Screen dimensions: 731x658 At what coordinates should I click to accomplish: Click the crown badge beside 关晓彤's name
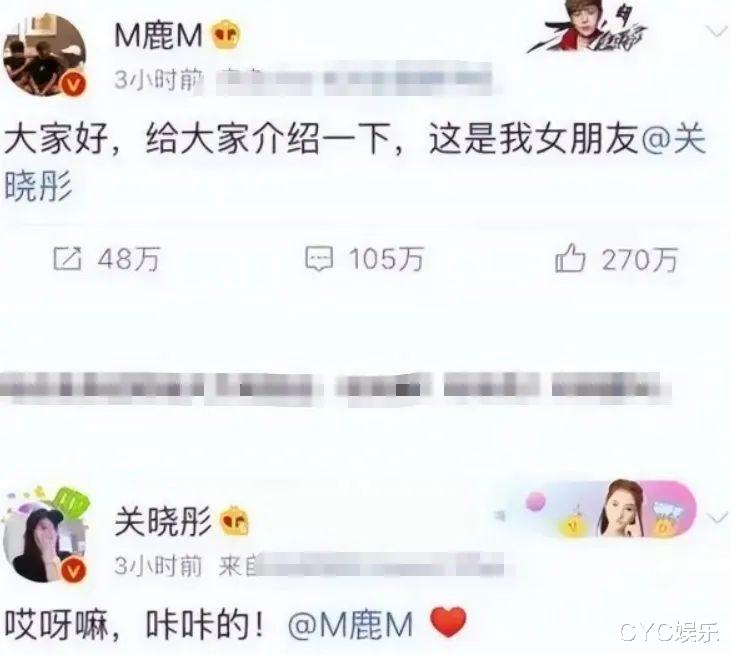234,521
